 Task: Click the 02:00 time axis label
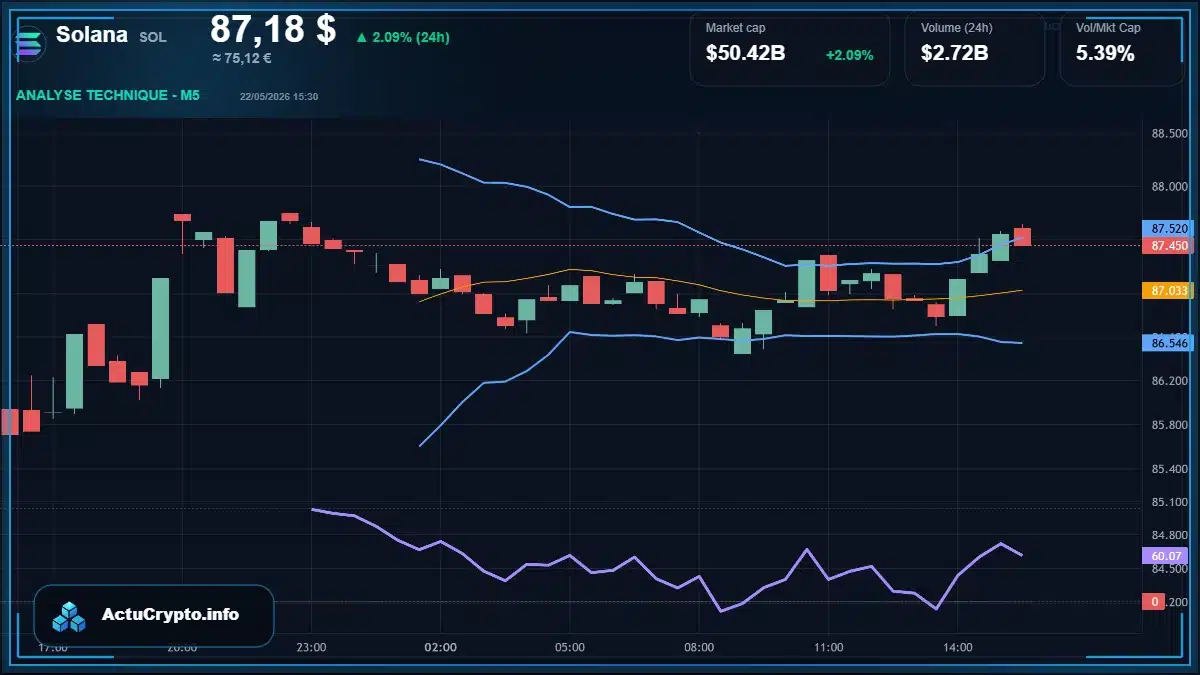(x=441, y=647)
